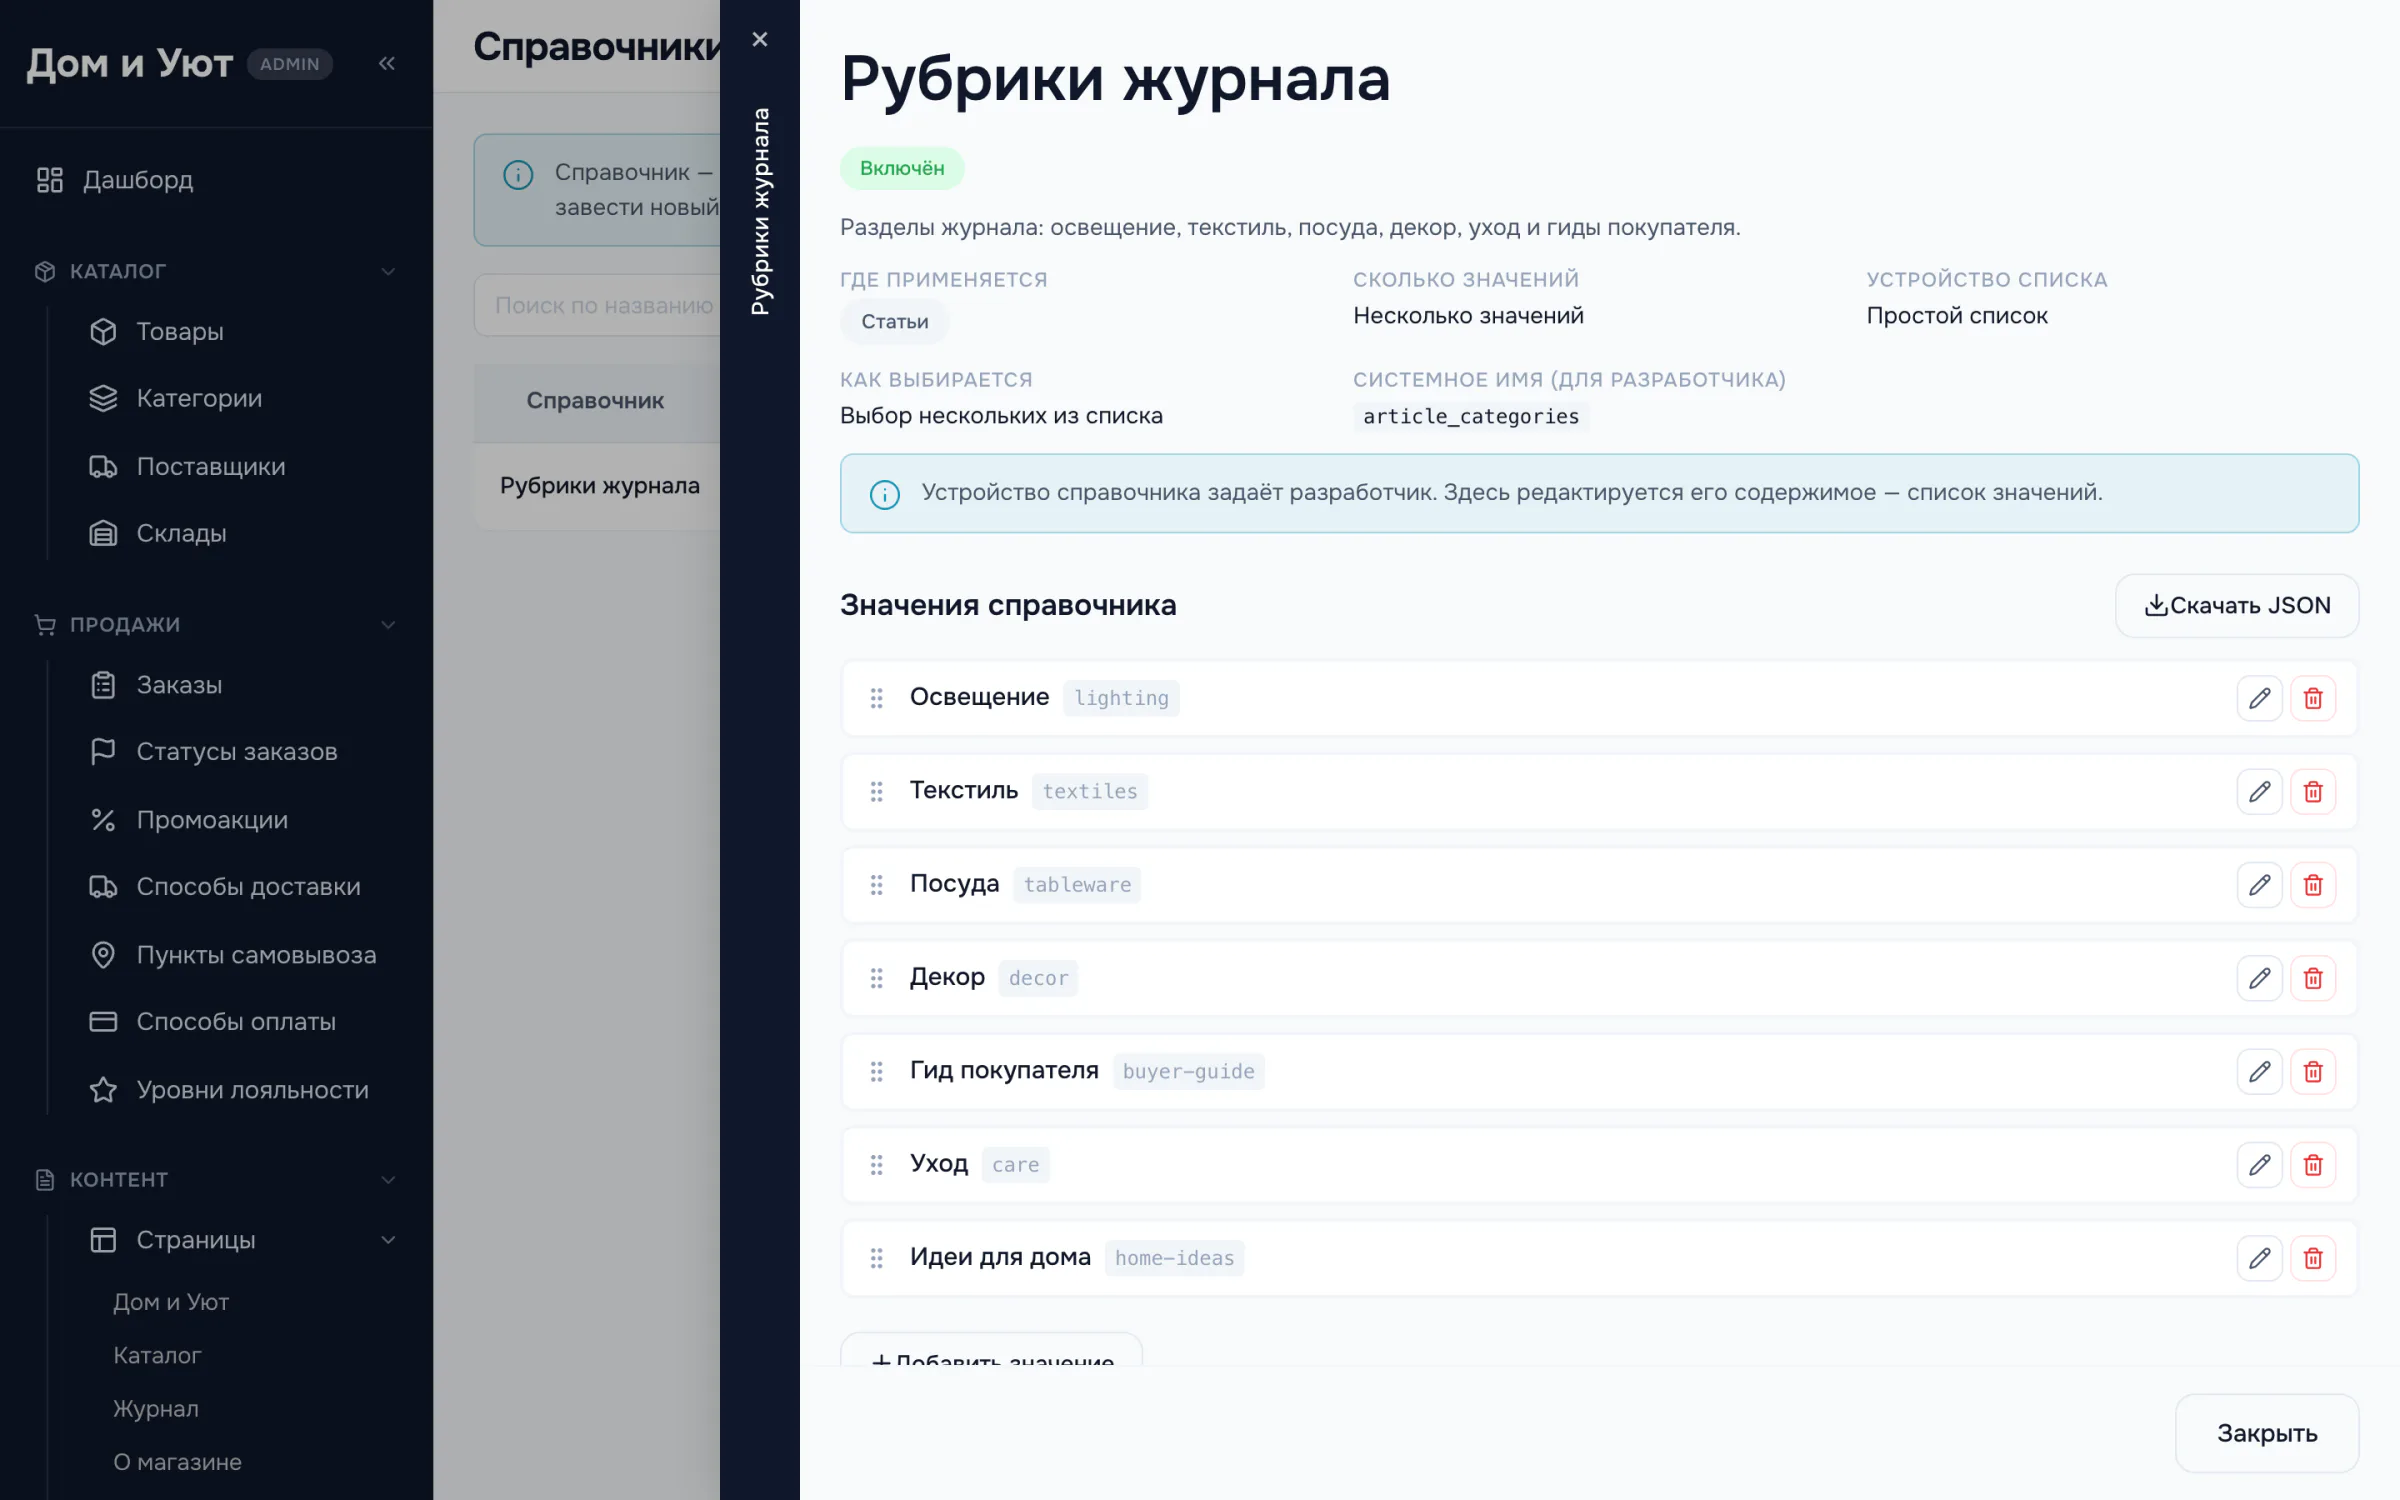The image size is (2400, 1500).
Task: Focus the Поиск по названию search field
Action: [x=598, y=305]
